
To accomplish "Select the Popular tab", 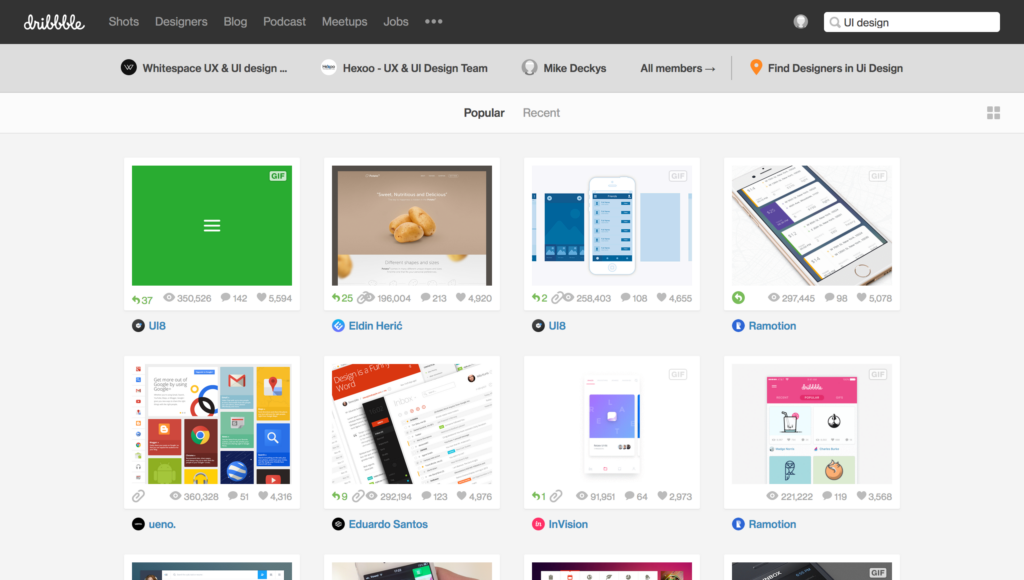I will [484, 113].
